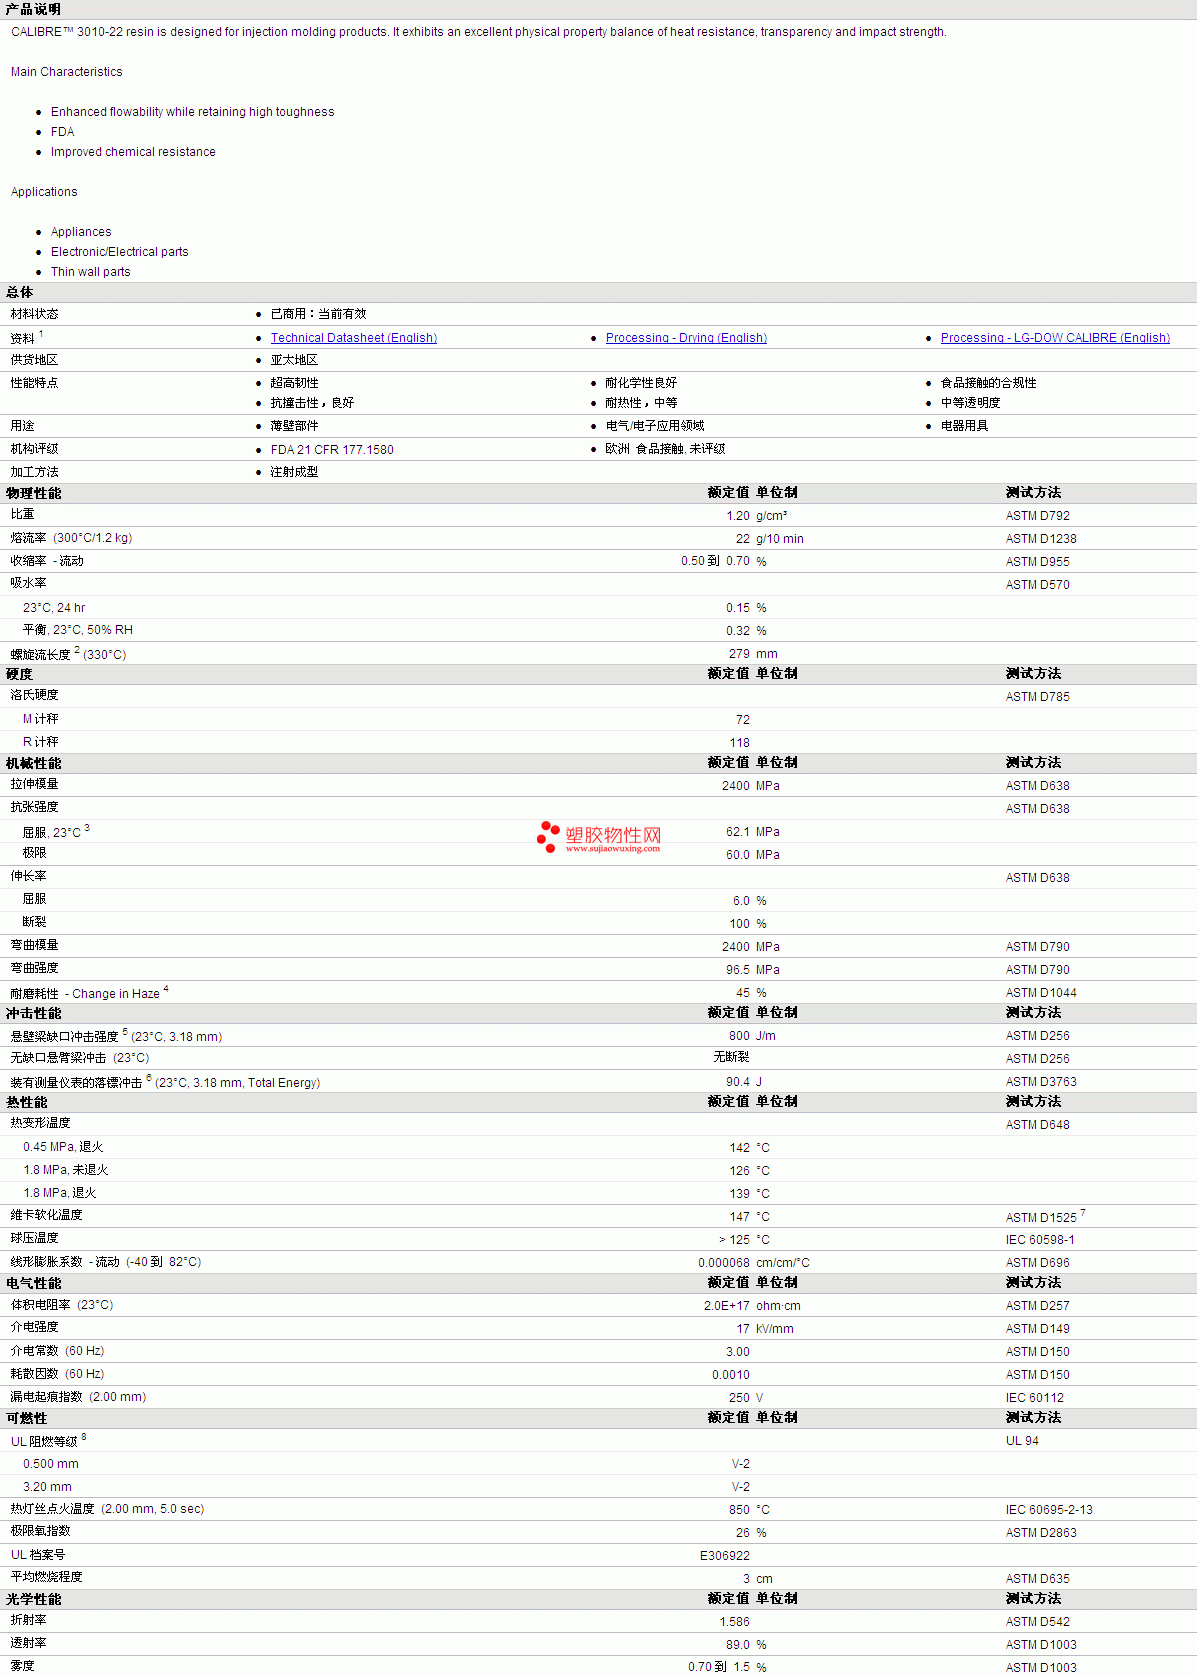
Task: Select IEC 60695-2-13 test method text
Action: [1049, 1510]
